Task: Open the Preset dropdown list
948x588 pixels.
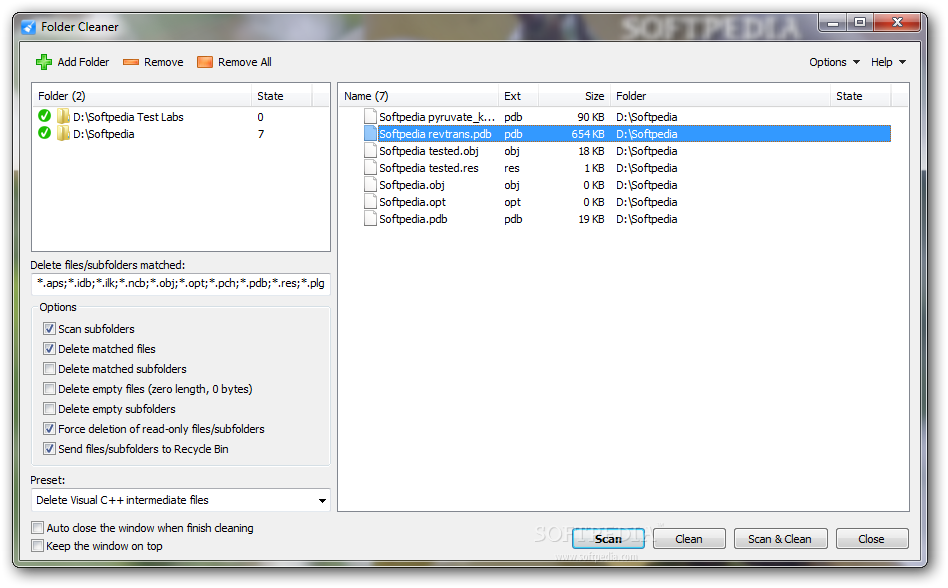Action: click(322, 500)
